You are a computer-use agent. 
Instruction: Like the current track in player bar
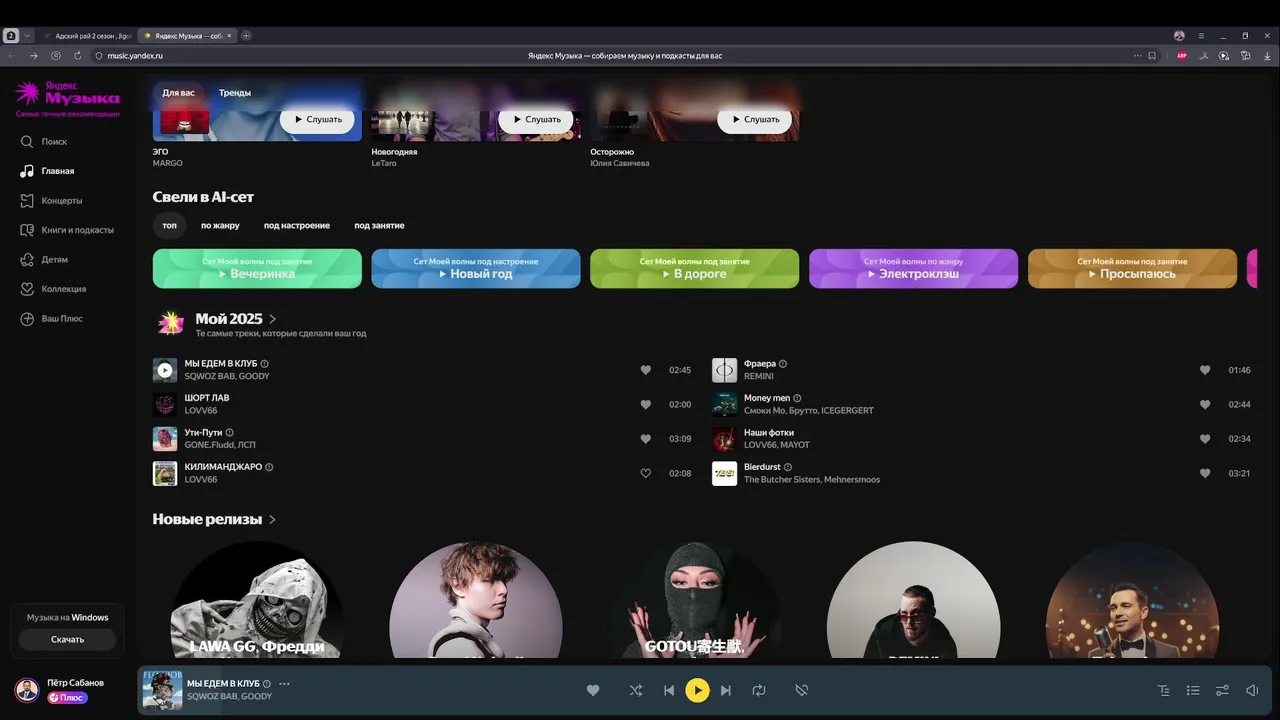click(x=593, y=690)
